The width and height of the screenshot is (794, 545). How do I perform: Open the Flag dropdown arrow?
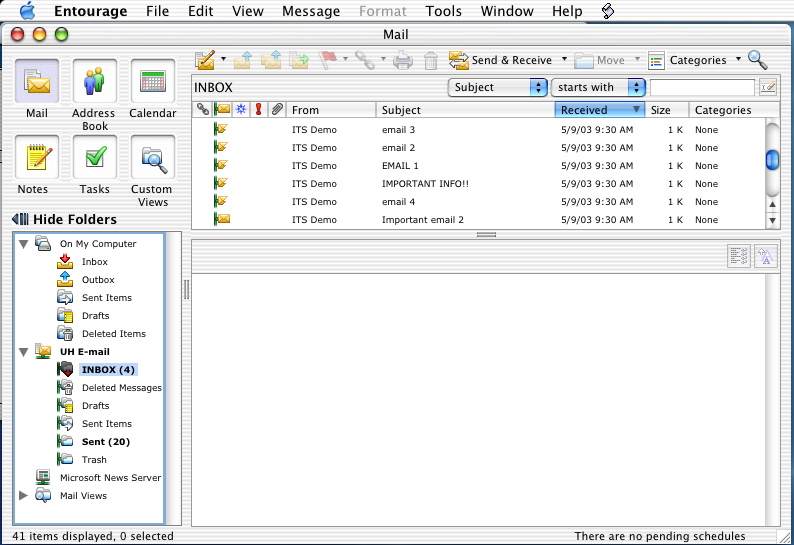tap(345, 59)
